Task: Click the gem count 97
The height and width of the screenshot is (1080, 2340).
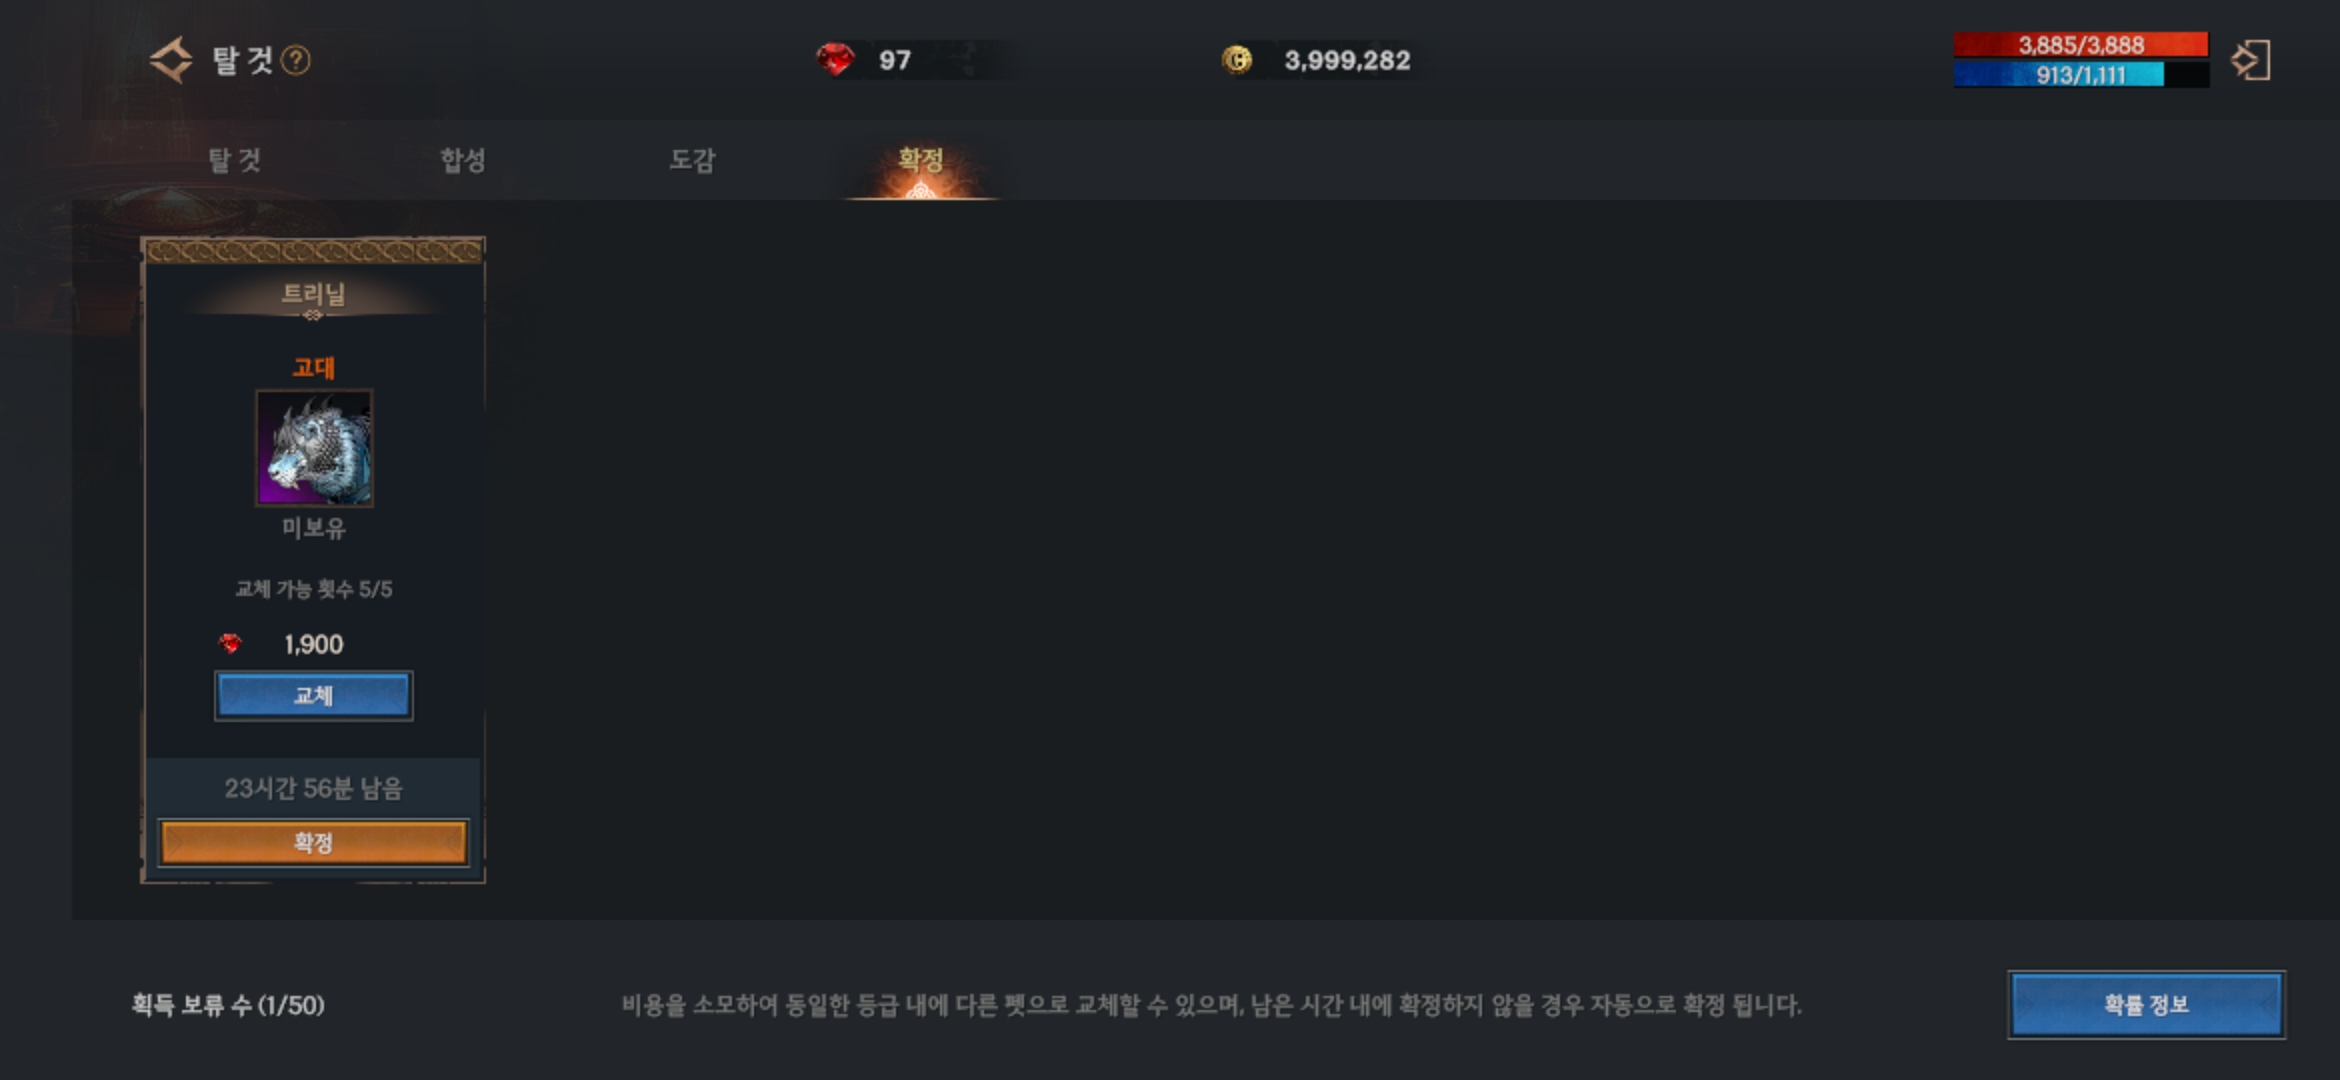Action: pos(895,61)
